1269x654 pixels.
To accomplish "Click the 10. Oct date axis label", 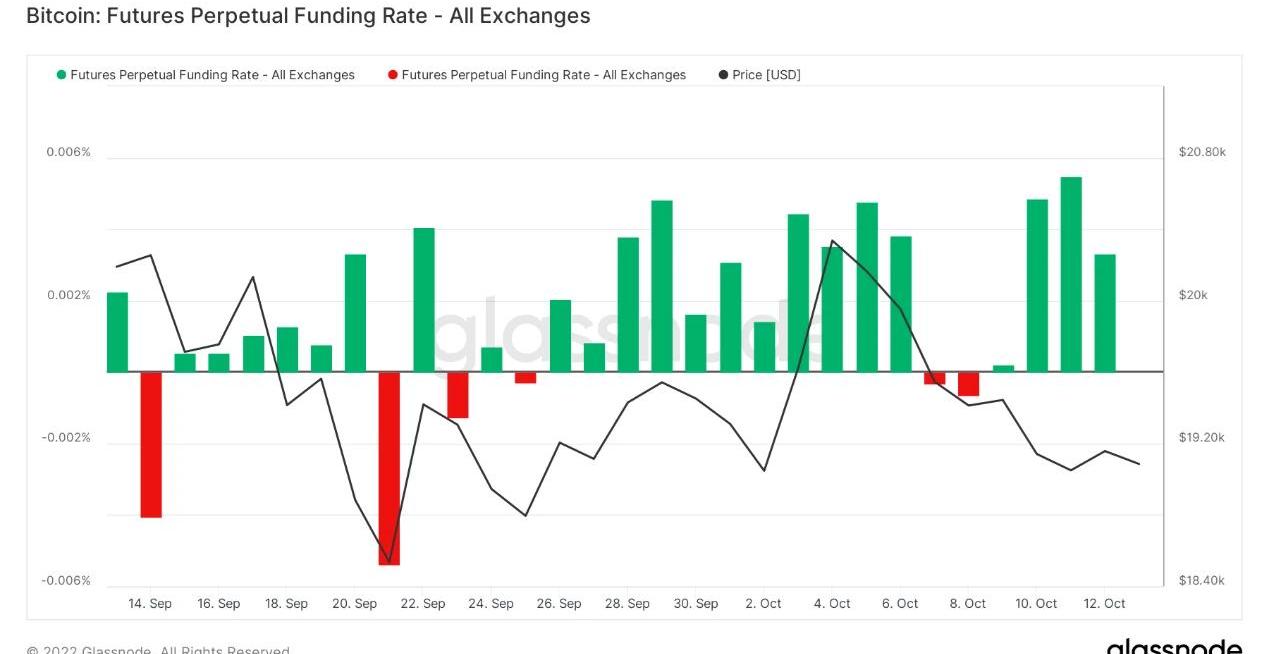I will coord(1036,604).
